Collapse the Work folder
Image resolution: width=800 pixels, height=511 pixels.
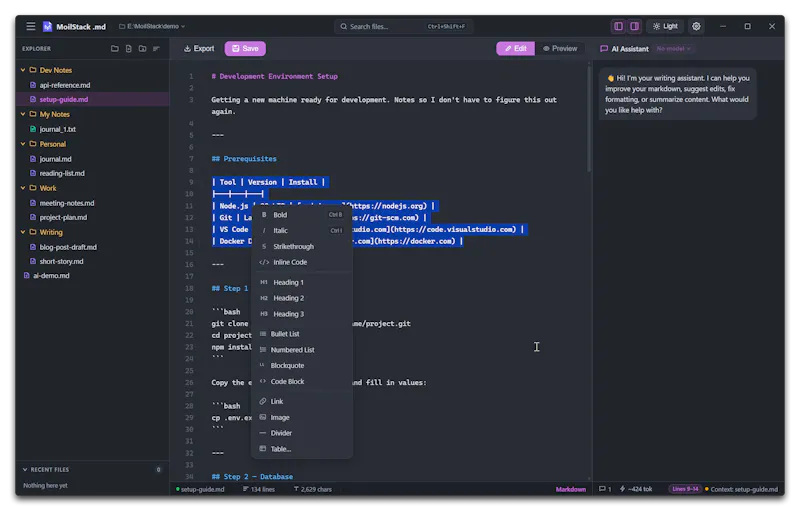click(23, 188)
